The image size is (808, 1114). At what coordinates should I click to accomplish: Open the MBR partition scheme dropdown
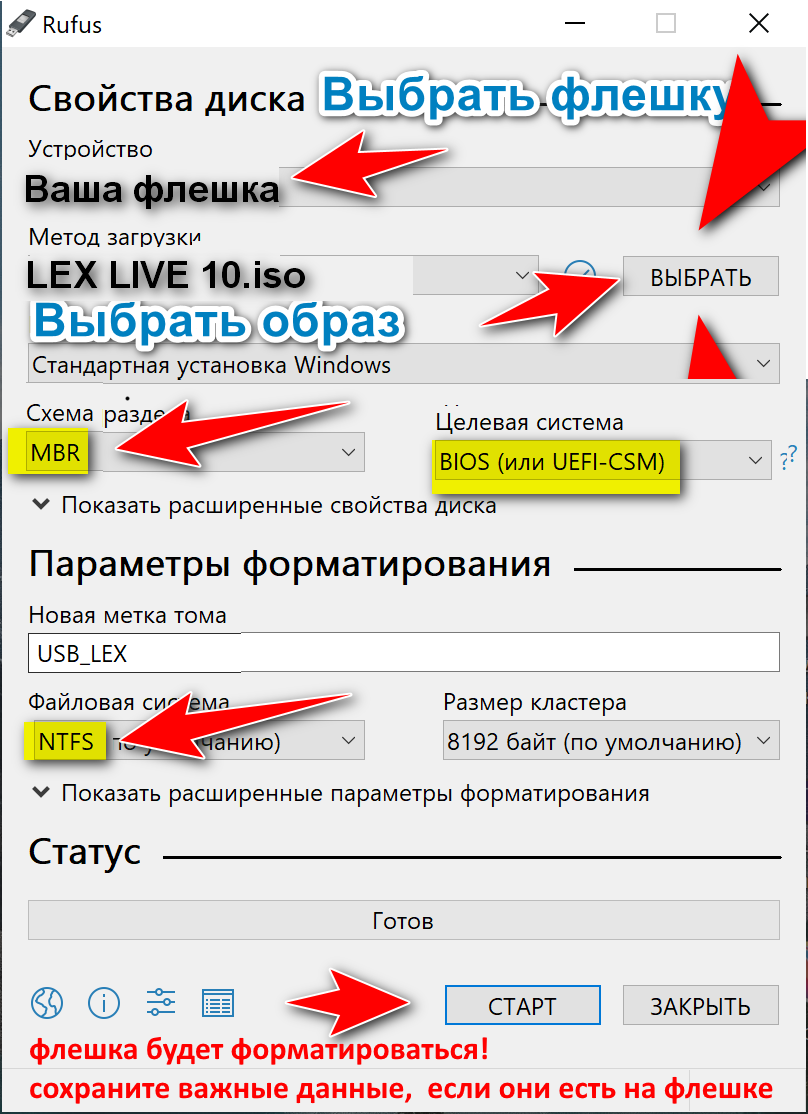coord(196,452)
